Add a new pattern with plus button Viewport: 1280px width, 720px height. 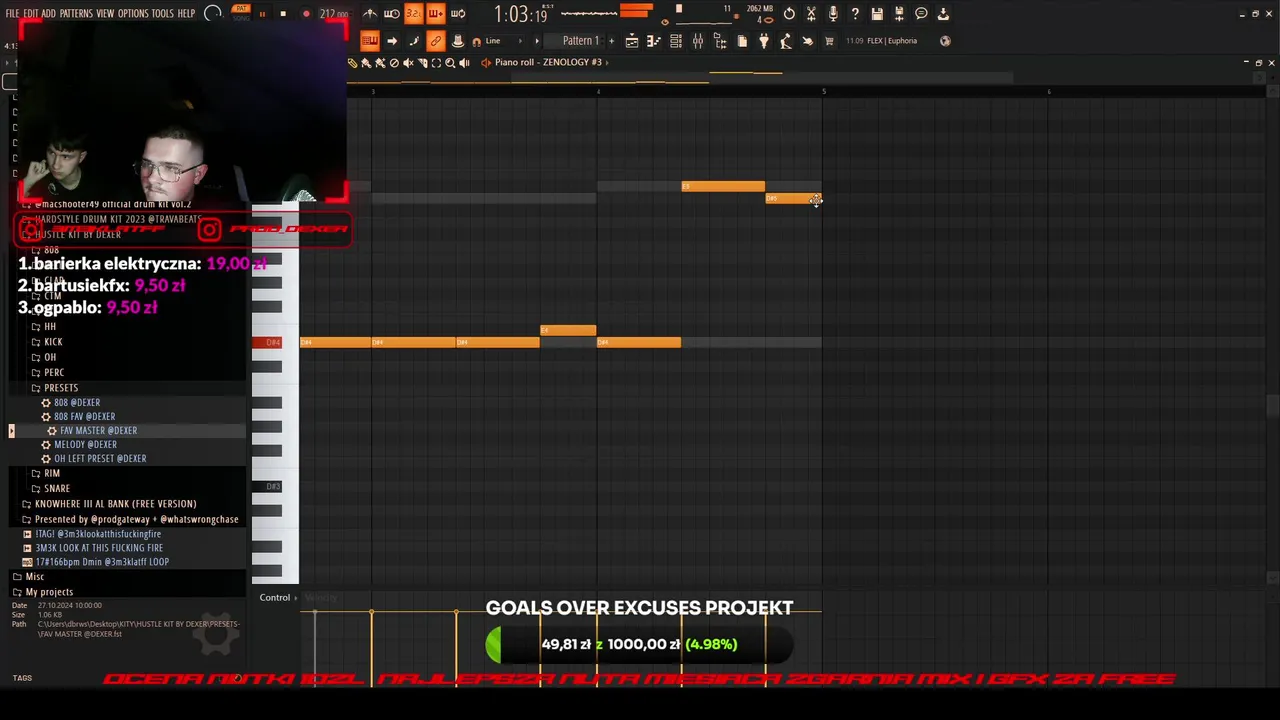[611, 41]
